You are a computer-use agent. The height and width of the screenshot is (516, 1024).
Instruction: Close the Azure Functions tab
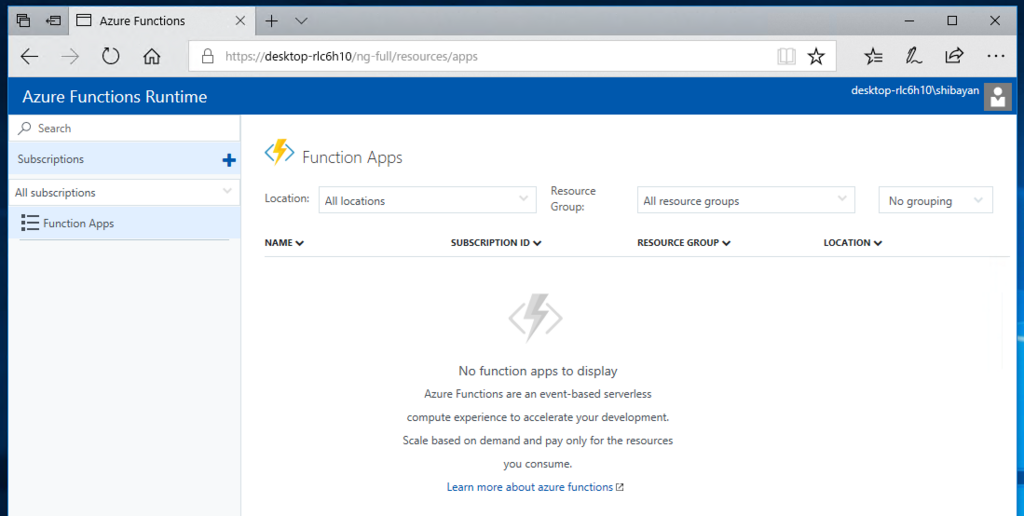click(x=240, y=21)
